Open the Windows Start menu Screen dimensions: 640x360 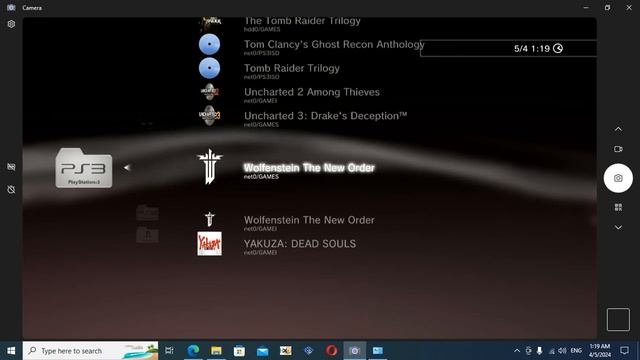[x=11, y=351]
